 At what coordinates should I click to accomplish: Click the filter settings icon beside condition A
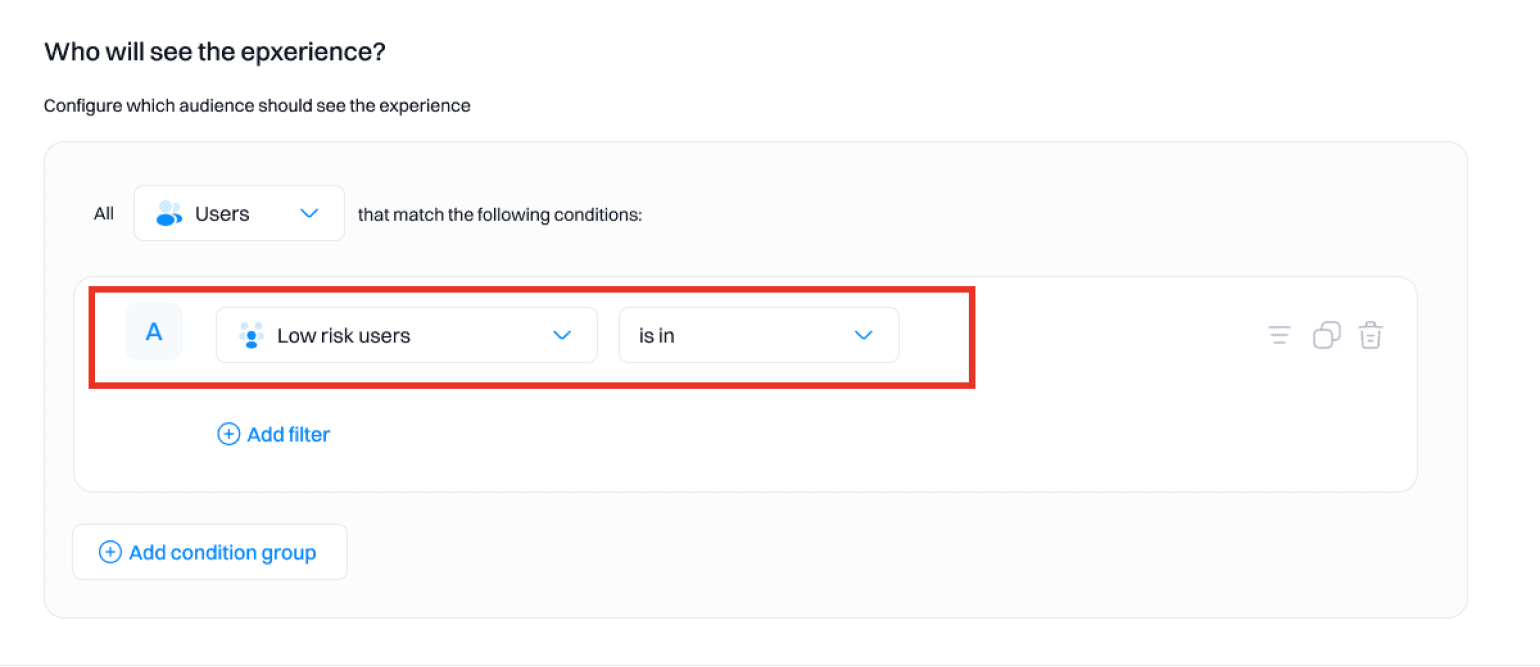coord(1278,335)
